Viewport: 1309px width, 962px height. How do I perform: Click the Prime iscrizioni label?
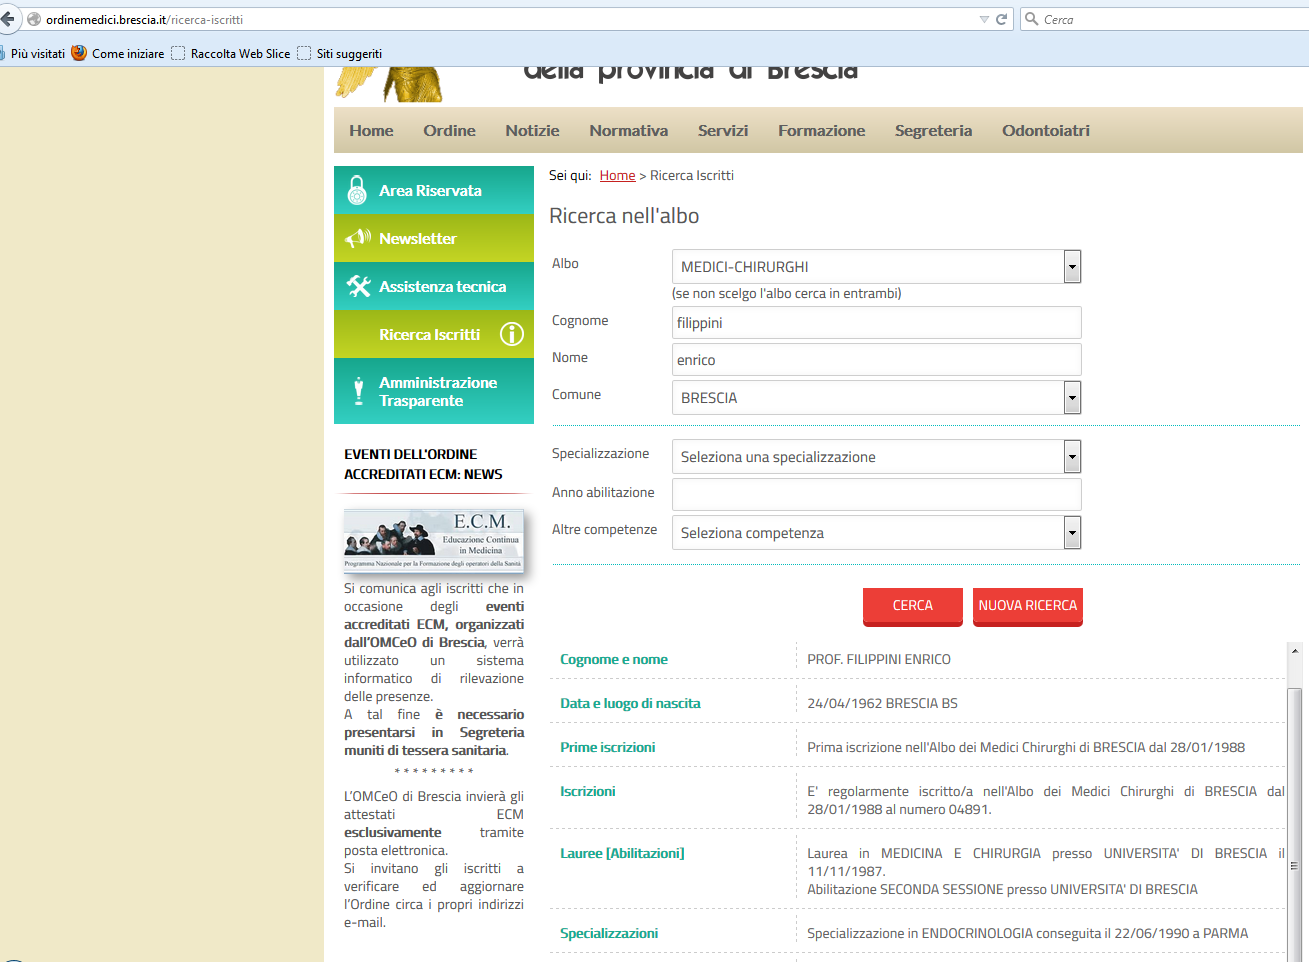click(608, 747)
